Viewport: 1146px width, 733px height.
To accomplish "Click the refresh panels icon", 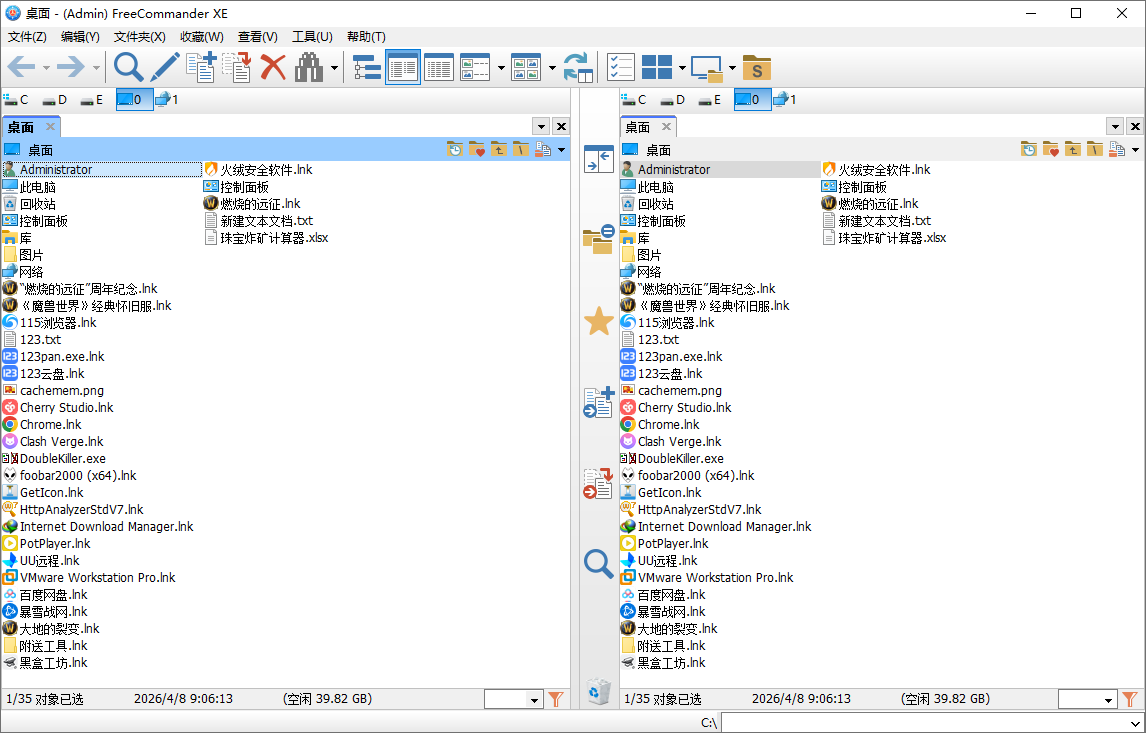I will pos(578,67).
